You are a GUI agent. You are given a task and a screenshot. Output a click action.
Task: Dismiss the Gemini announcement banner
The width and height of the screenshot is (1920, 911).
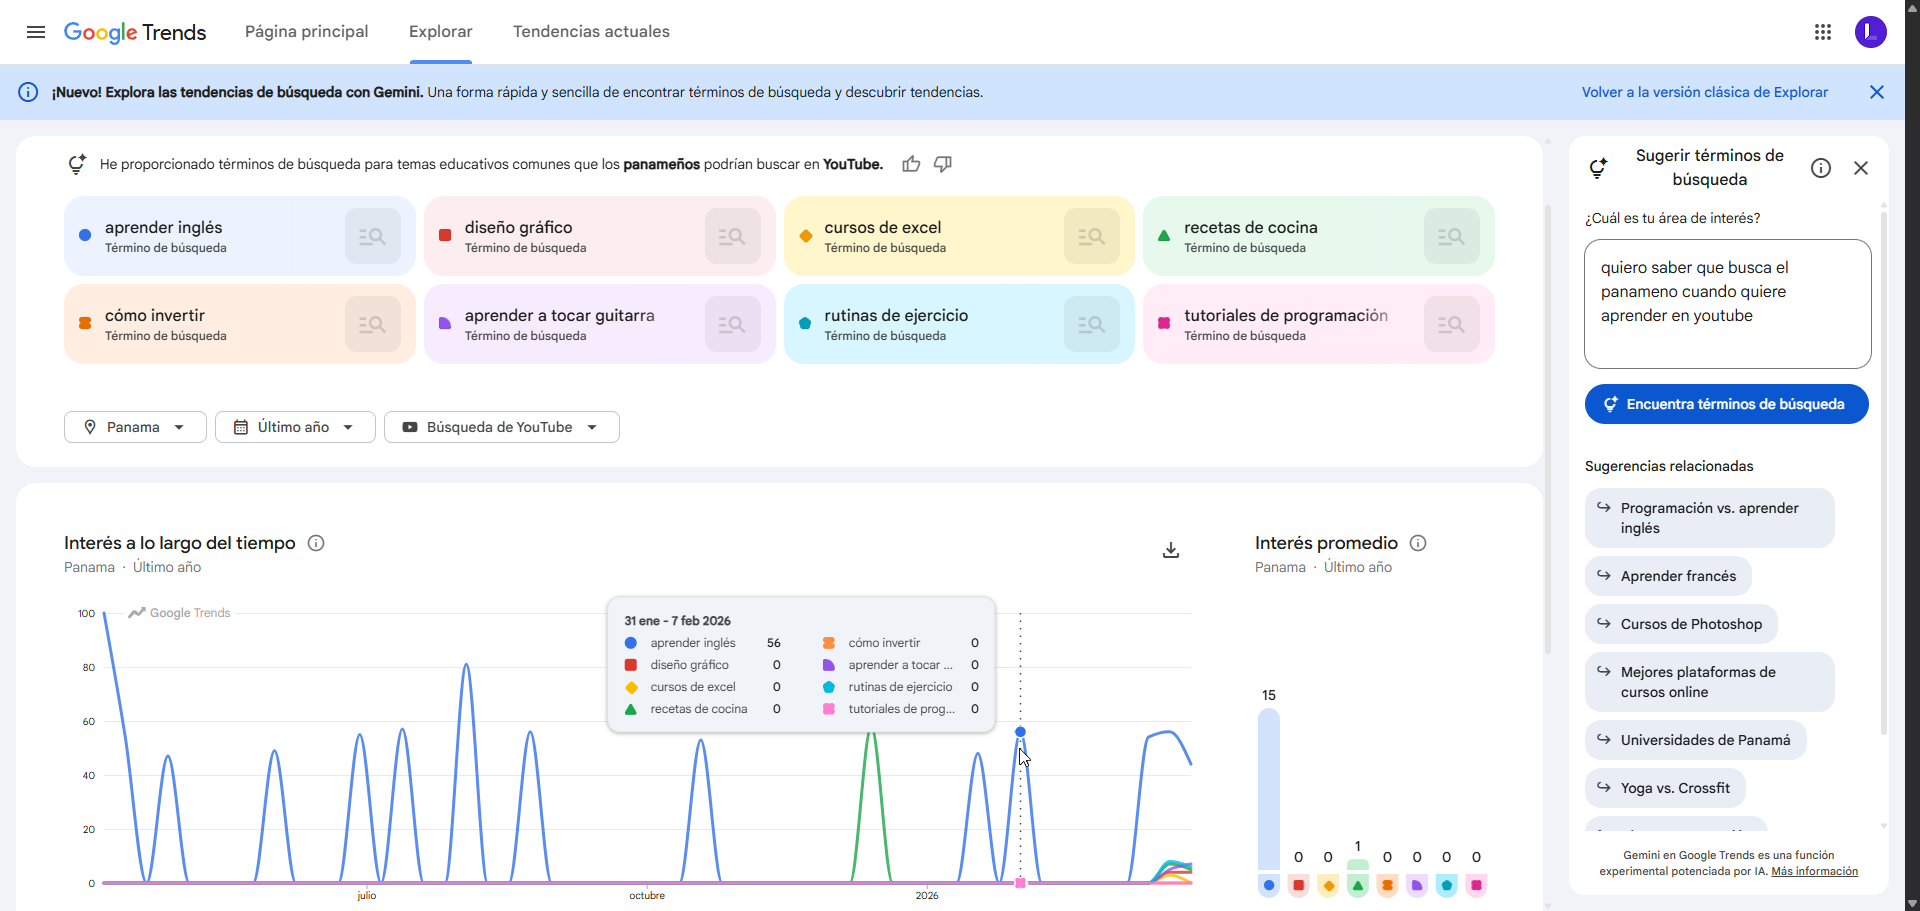click(x=1877, y=92)
